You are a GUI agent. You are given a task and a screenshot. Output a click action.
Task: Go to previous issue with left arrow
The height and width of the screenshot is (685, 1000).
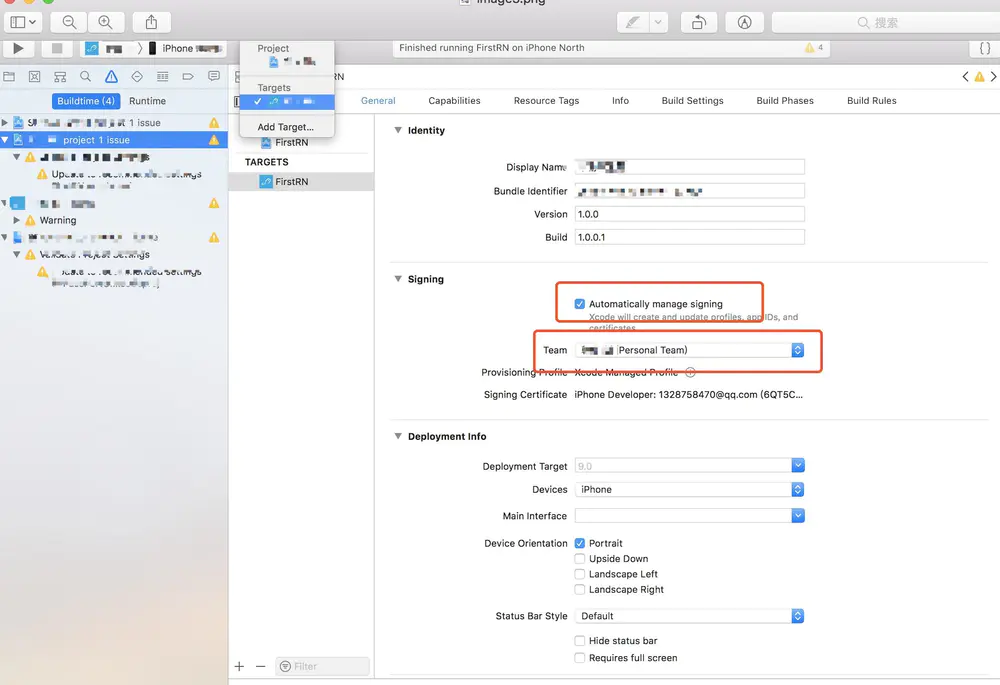click(x=966, y=77)
